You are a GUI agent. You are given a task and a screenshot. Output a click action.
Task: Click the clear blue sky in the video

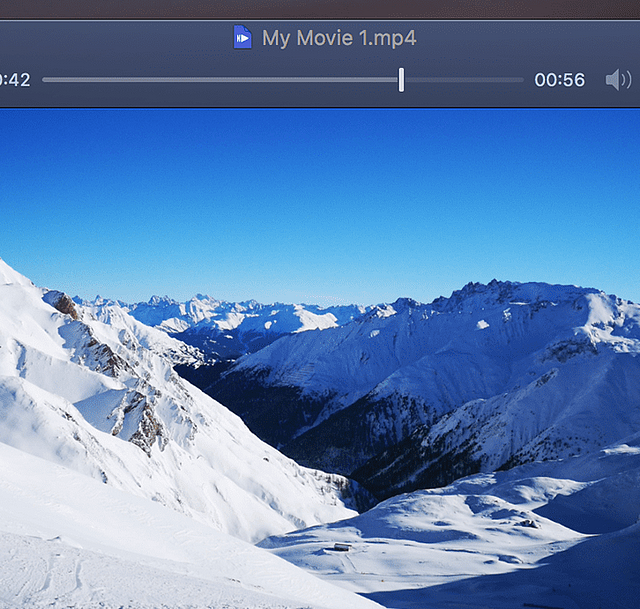[320, 190]
